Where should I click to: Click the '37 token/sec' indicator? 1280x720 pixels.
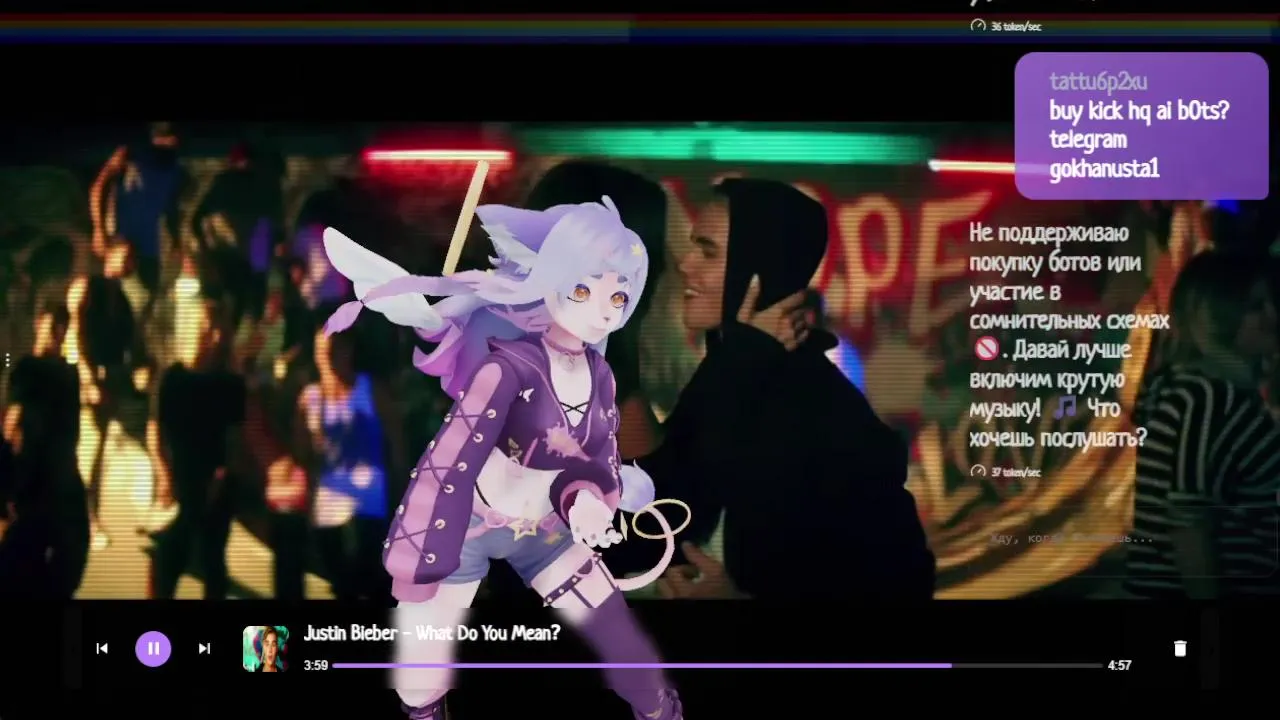1006,471
